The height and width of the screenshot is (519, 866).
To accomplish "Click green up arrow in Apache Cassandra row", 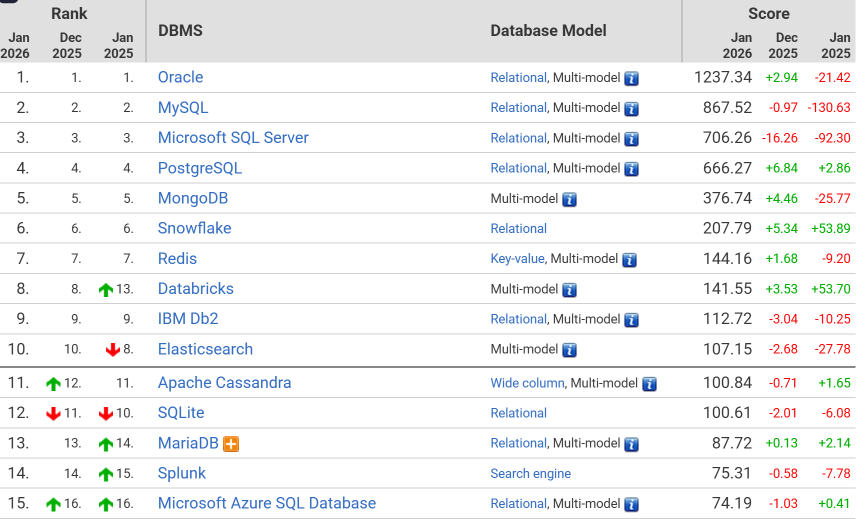I will (x=54, y=383).
